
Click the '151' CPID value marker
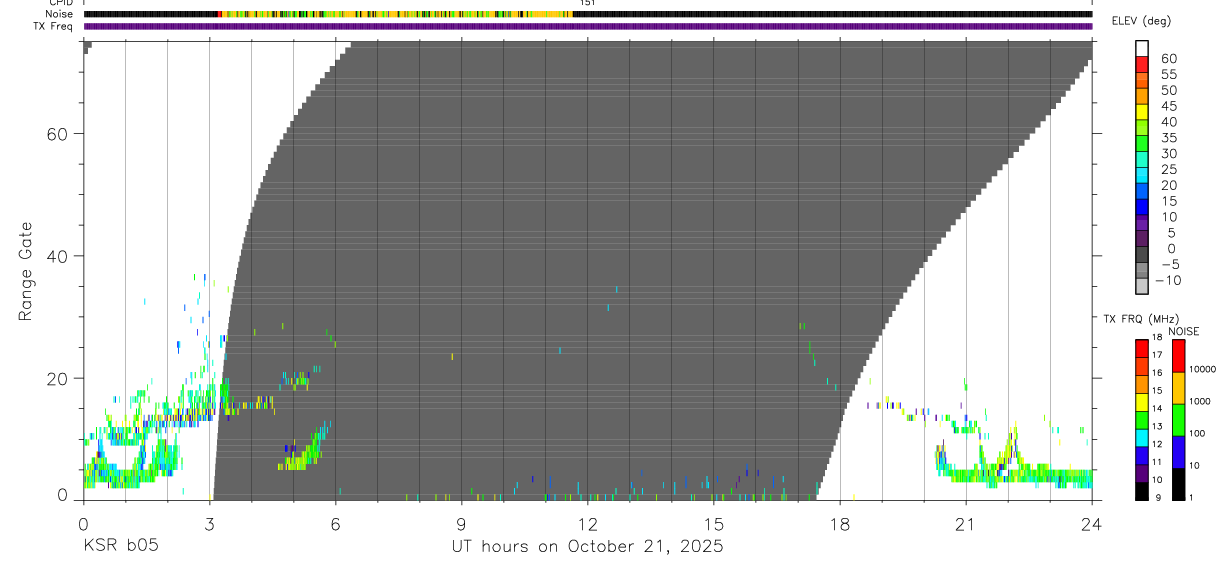coord(587,3)
